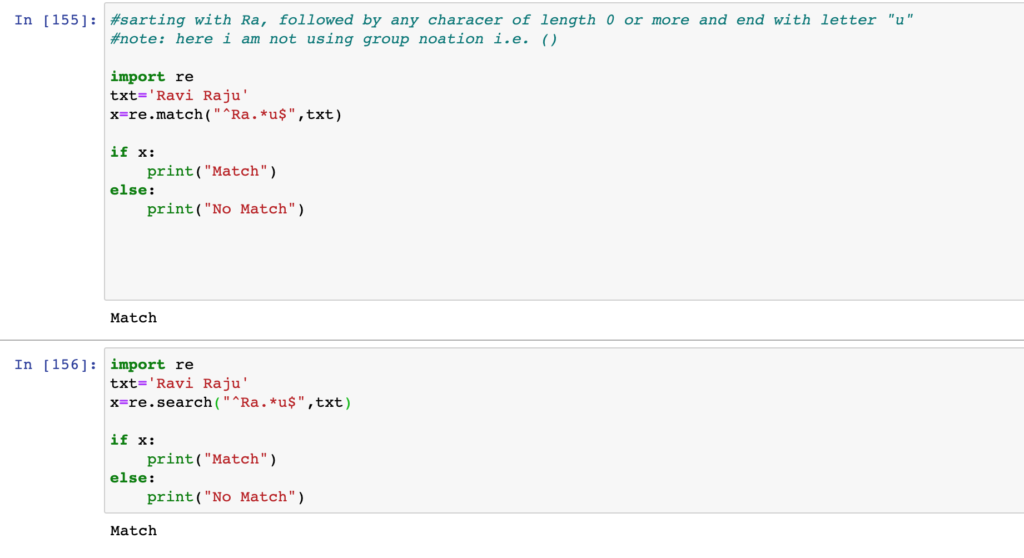Click the Match output of cell 156
The image size is (1024, 558).
click(x=133, y=531)
